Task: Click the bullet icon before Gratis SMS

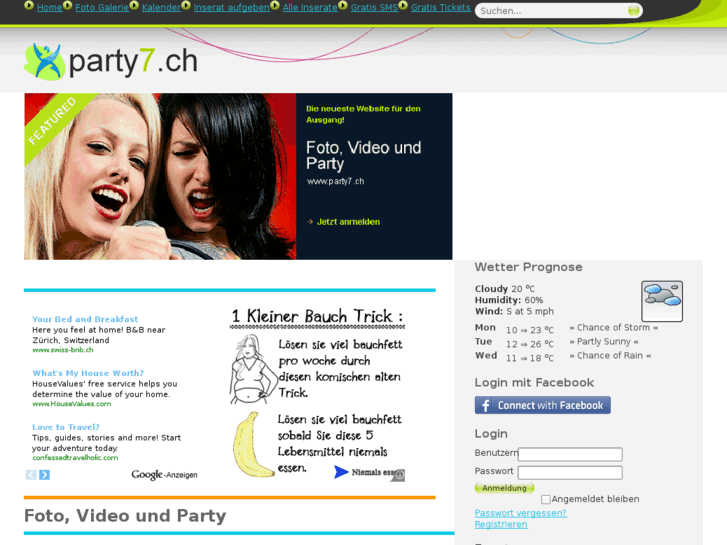Action: click(343, 6)
